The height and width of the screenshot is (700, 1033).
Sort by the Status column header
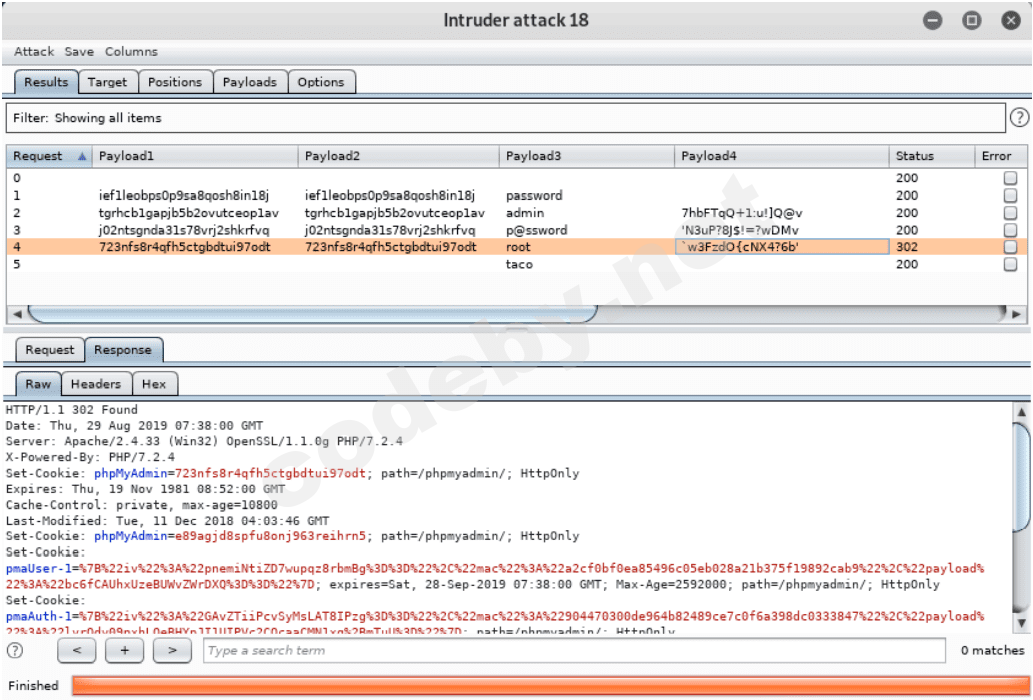(x=932, y=156)
